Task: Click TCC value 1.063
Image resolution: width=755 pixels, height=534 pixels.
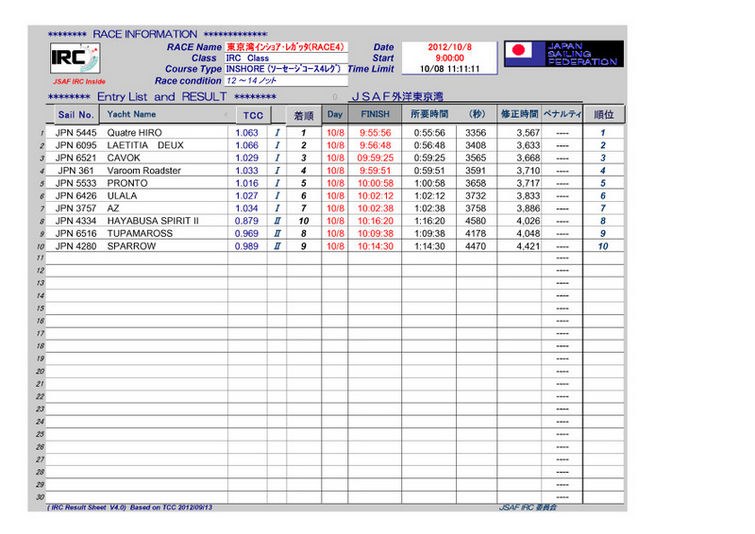Action: coord(247,132)
